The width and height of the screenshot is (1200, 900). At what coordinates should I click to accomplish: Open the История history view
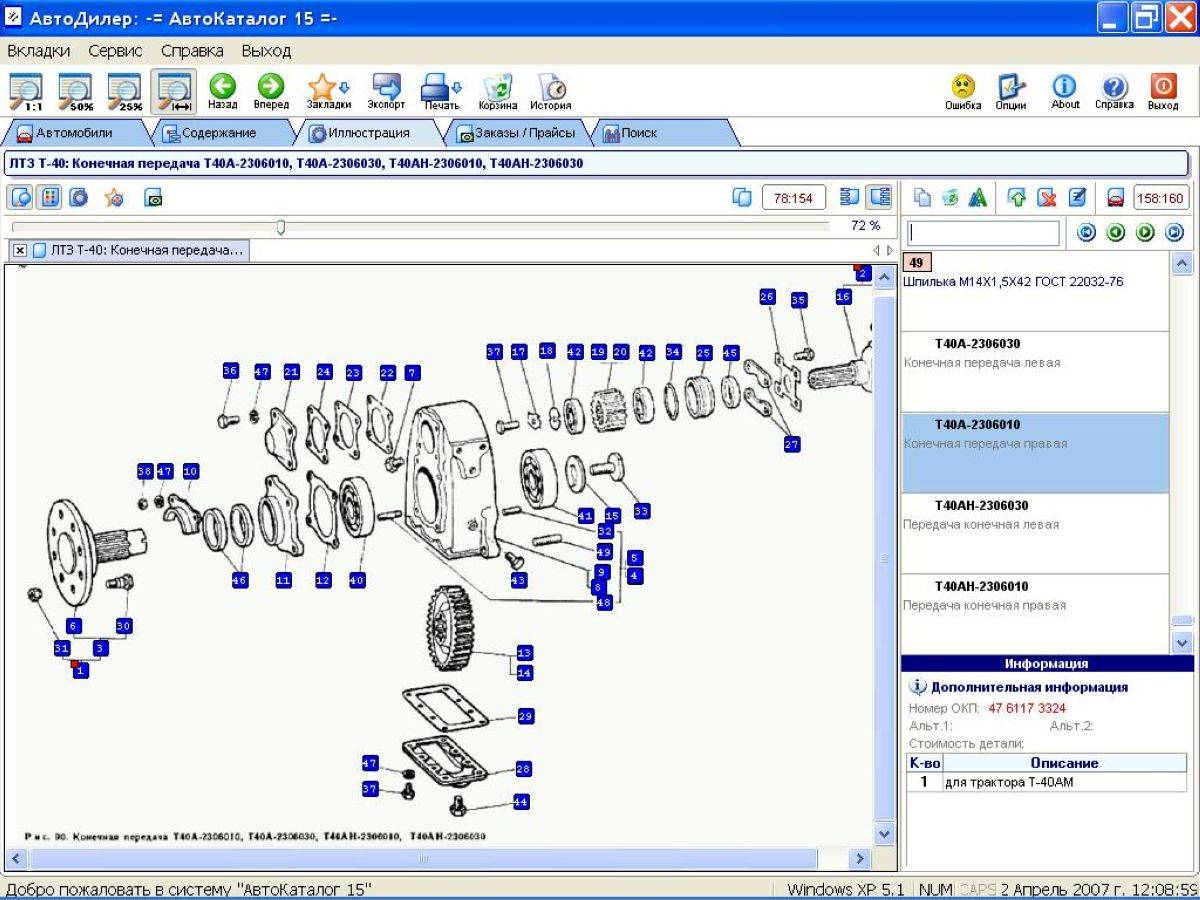coord(551,92)
